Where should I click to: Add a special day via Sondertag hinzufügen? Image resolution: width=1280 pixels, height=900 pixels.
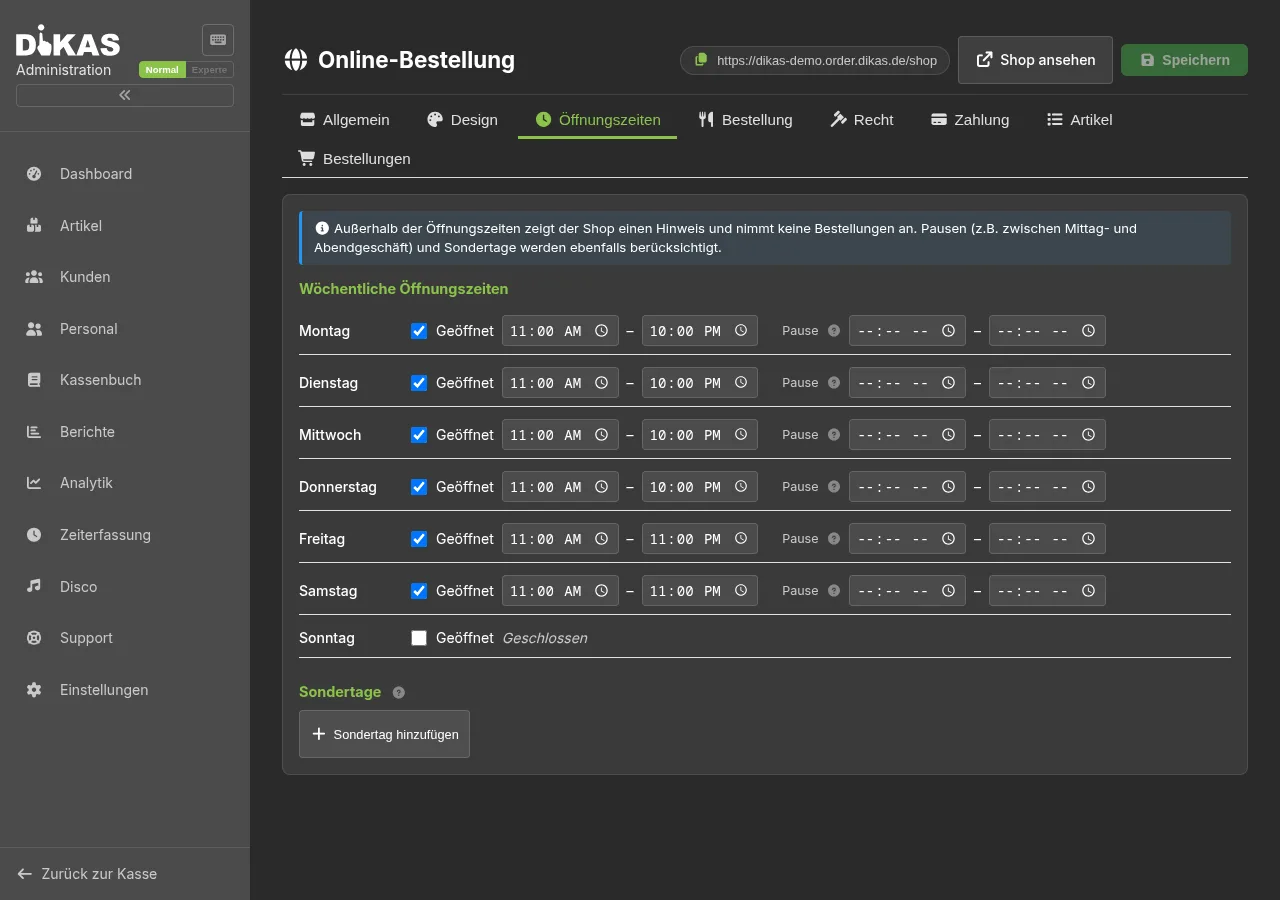(x=384, y=734)
